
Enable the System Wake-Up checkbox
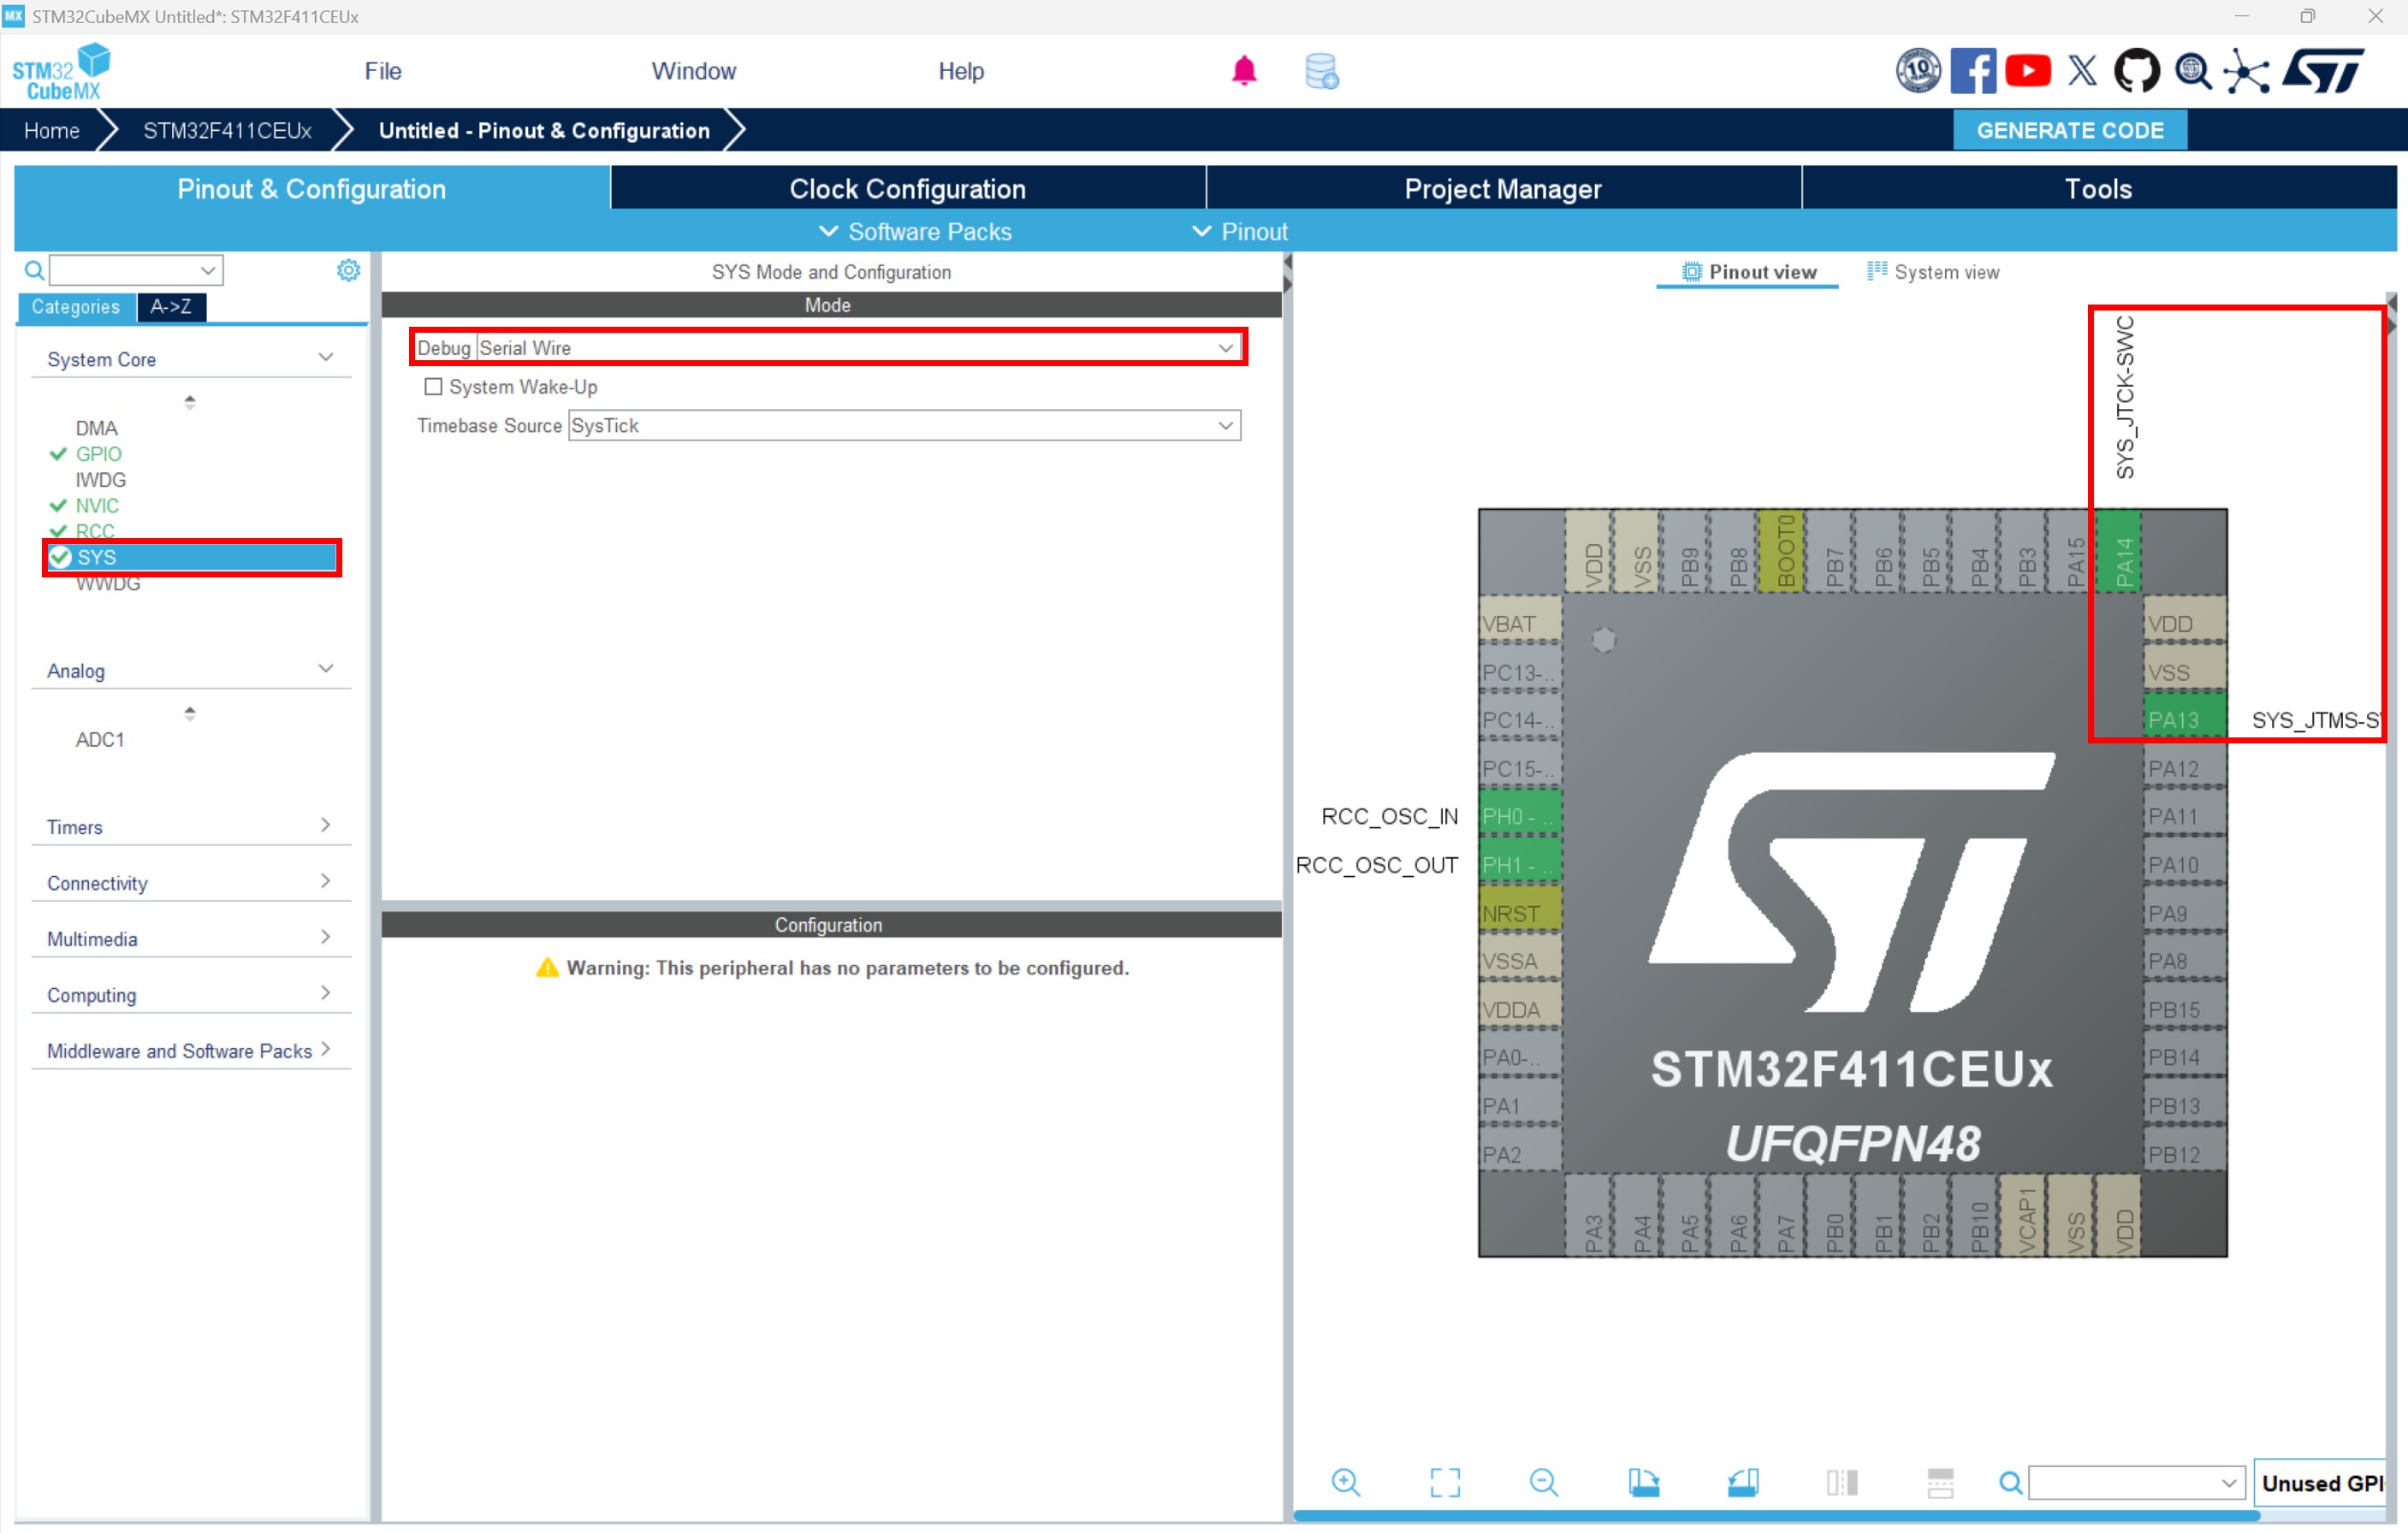click(x=433, y=386)
